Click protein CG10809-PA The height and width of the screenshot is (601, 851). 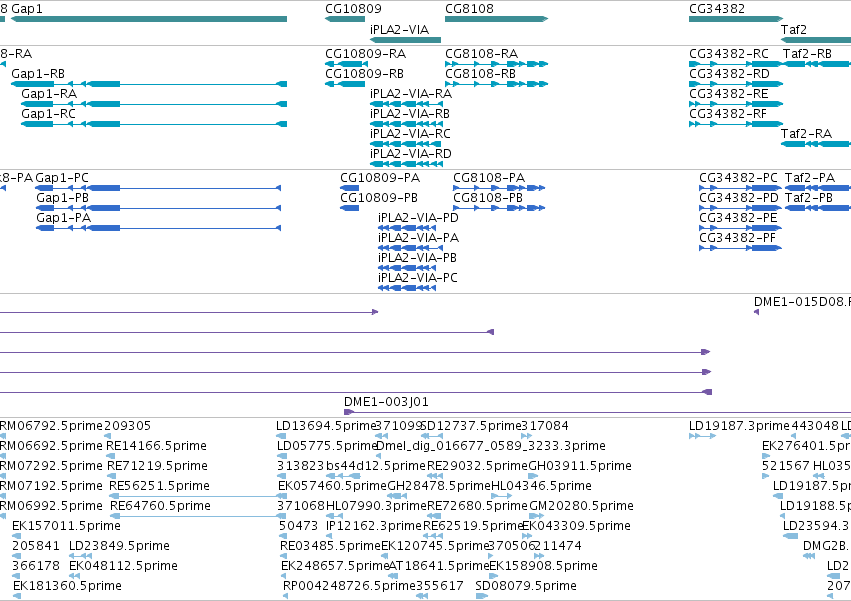click(x=350, y=188)
